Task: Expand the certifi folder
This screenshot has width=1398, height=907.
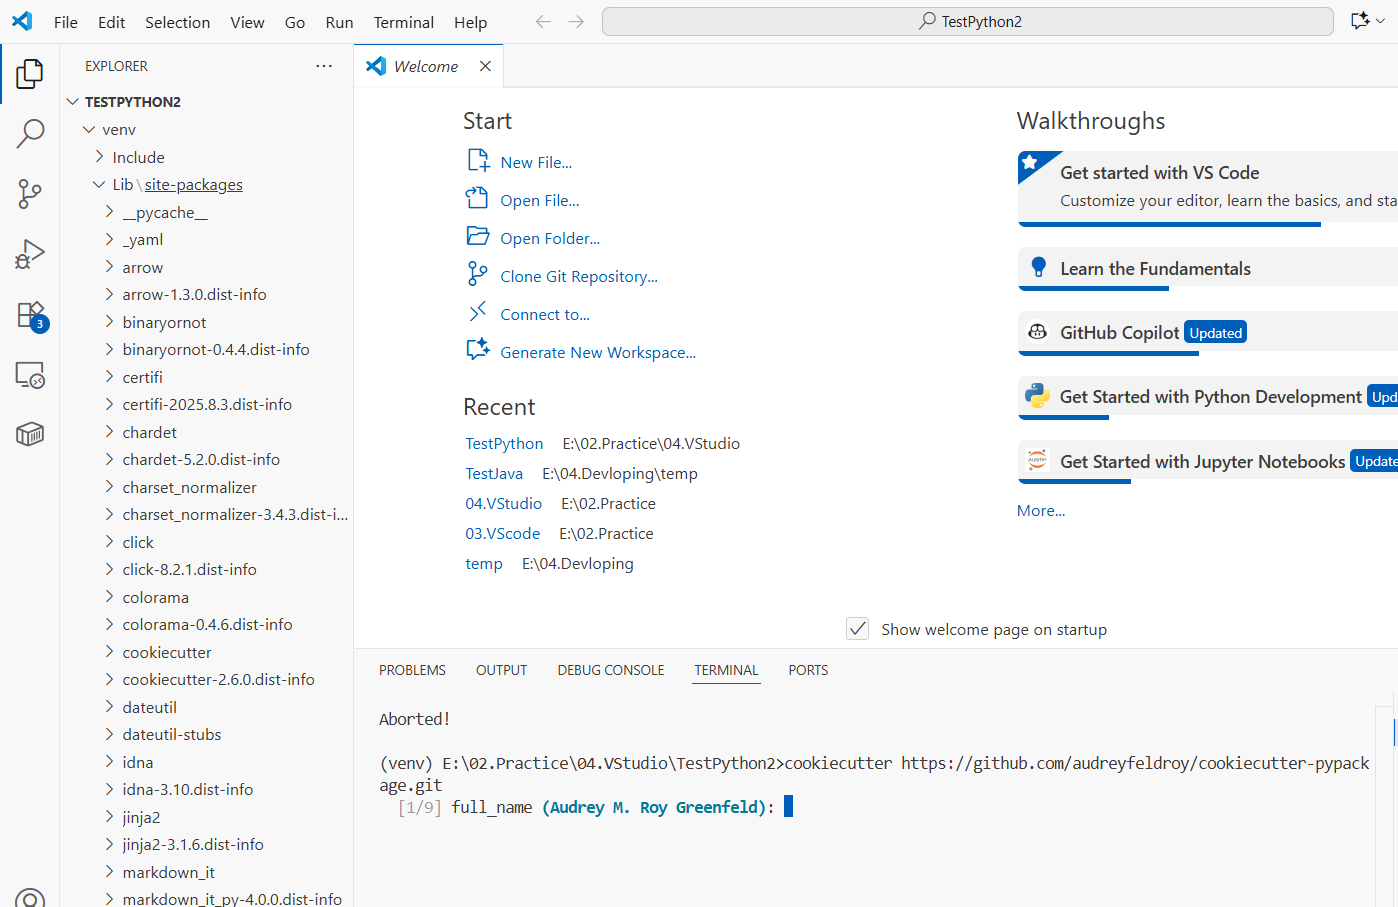Action: click(110, 377)
